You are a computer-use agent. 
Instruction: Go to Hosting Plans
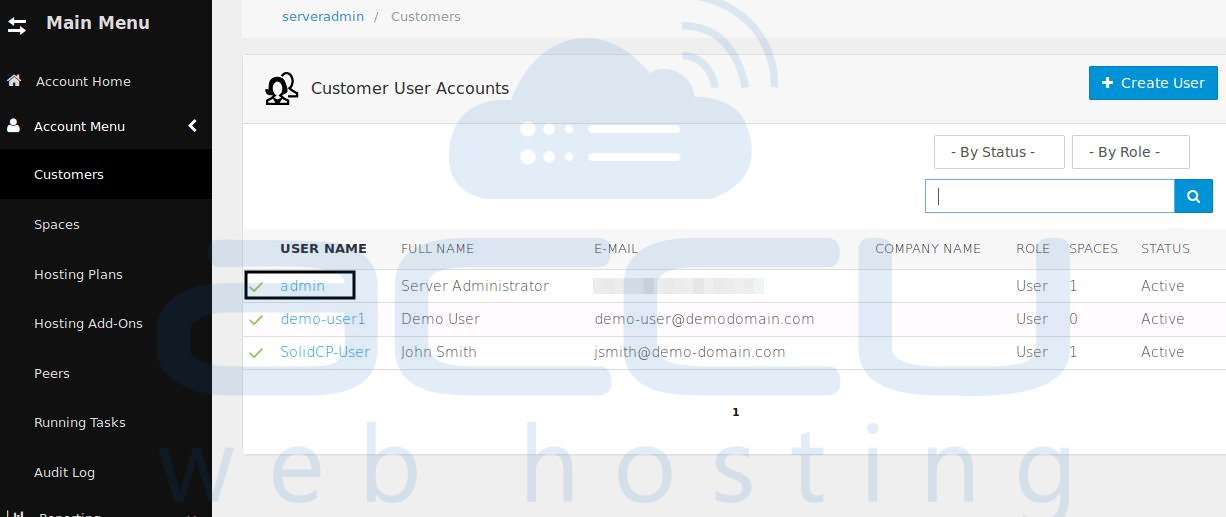[78, 274]
